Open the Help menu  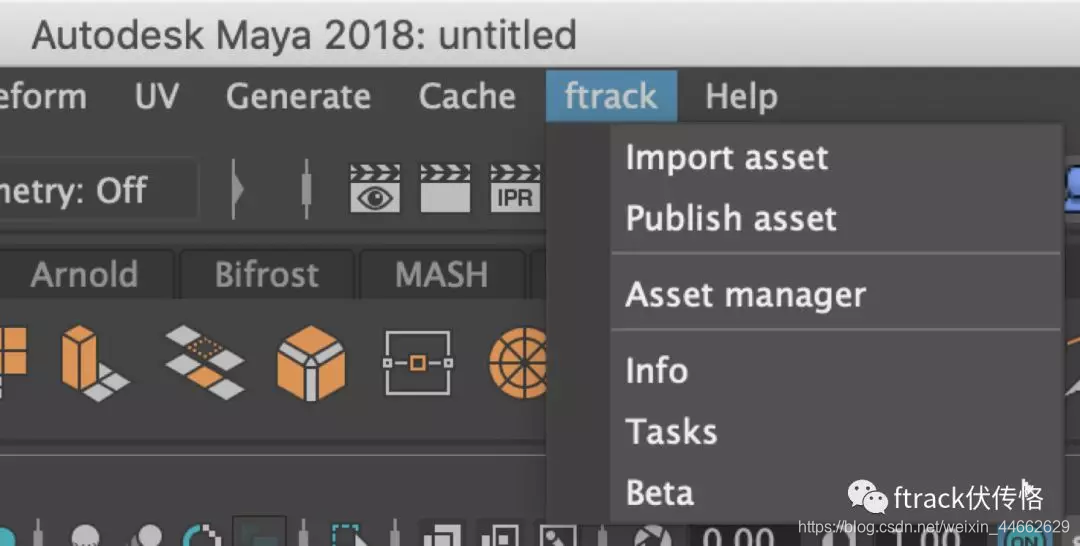tap(741, 96)
